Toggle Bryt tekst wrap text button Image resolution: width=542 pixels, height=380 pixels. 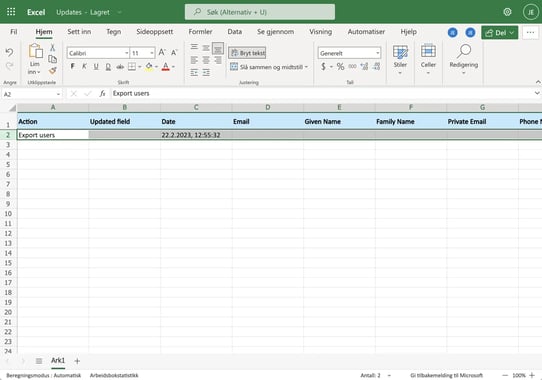pyautogui.click(x=247, y=53)
